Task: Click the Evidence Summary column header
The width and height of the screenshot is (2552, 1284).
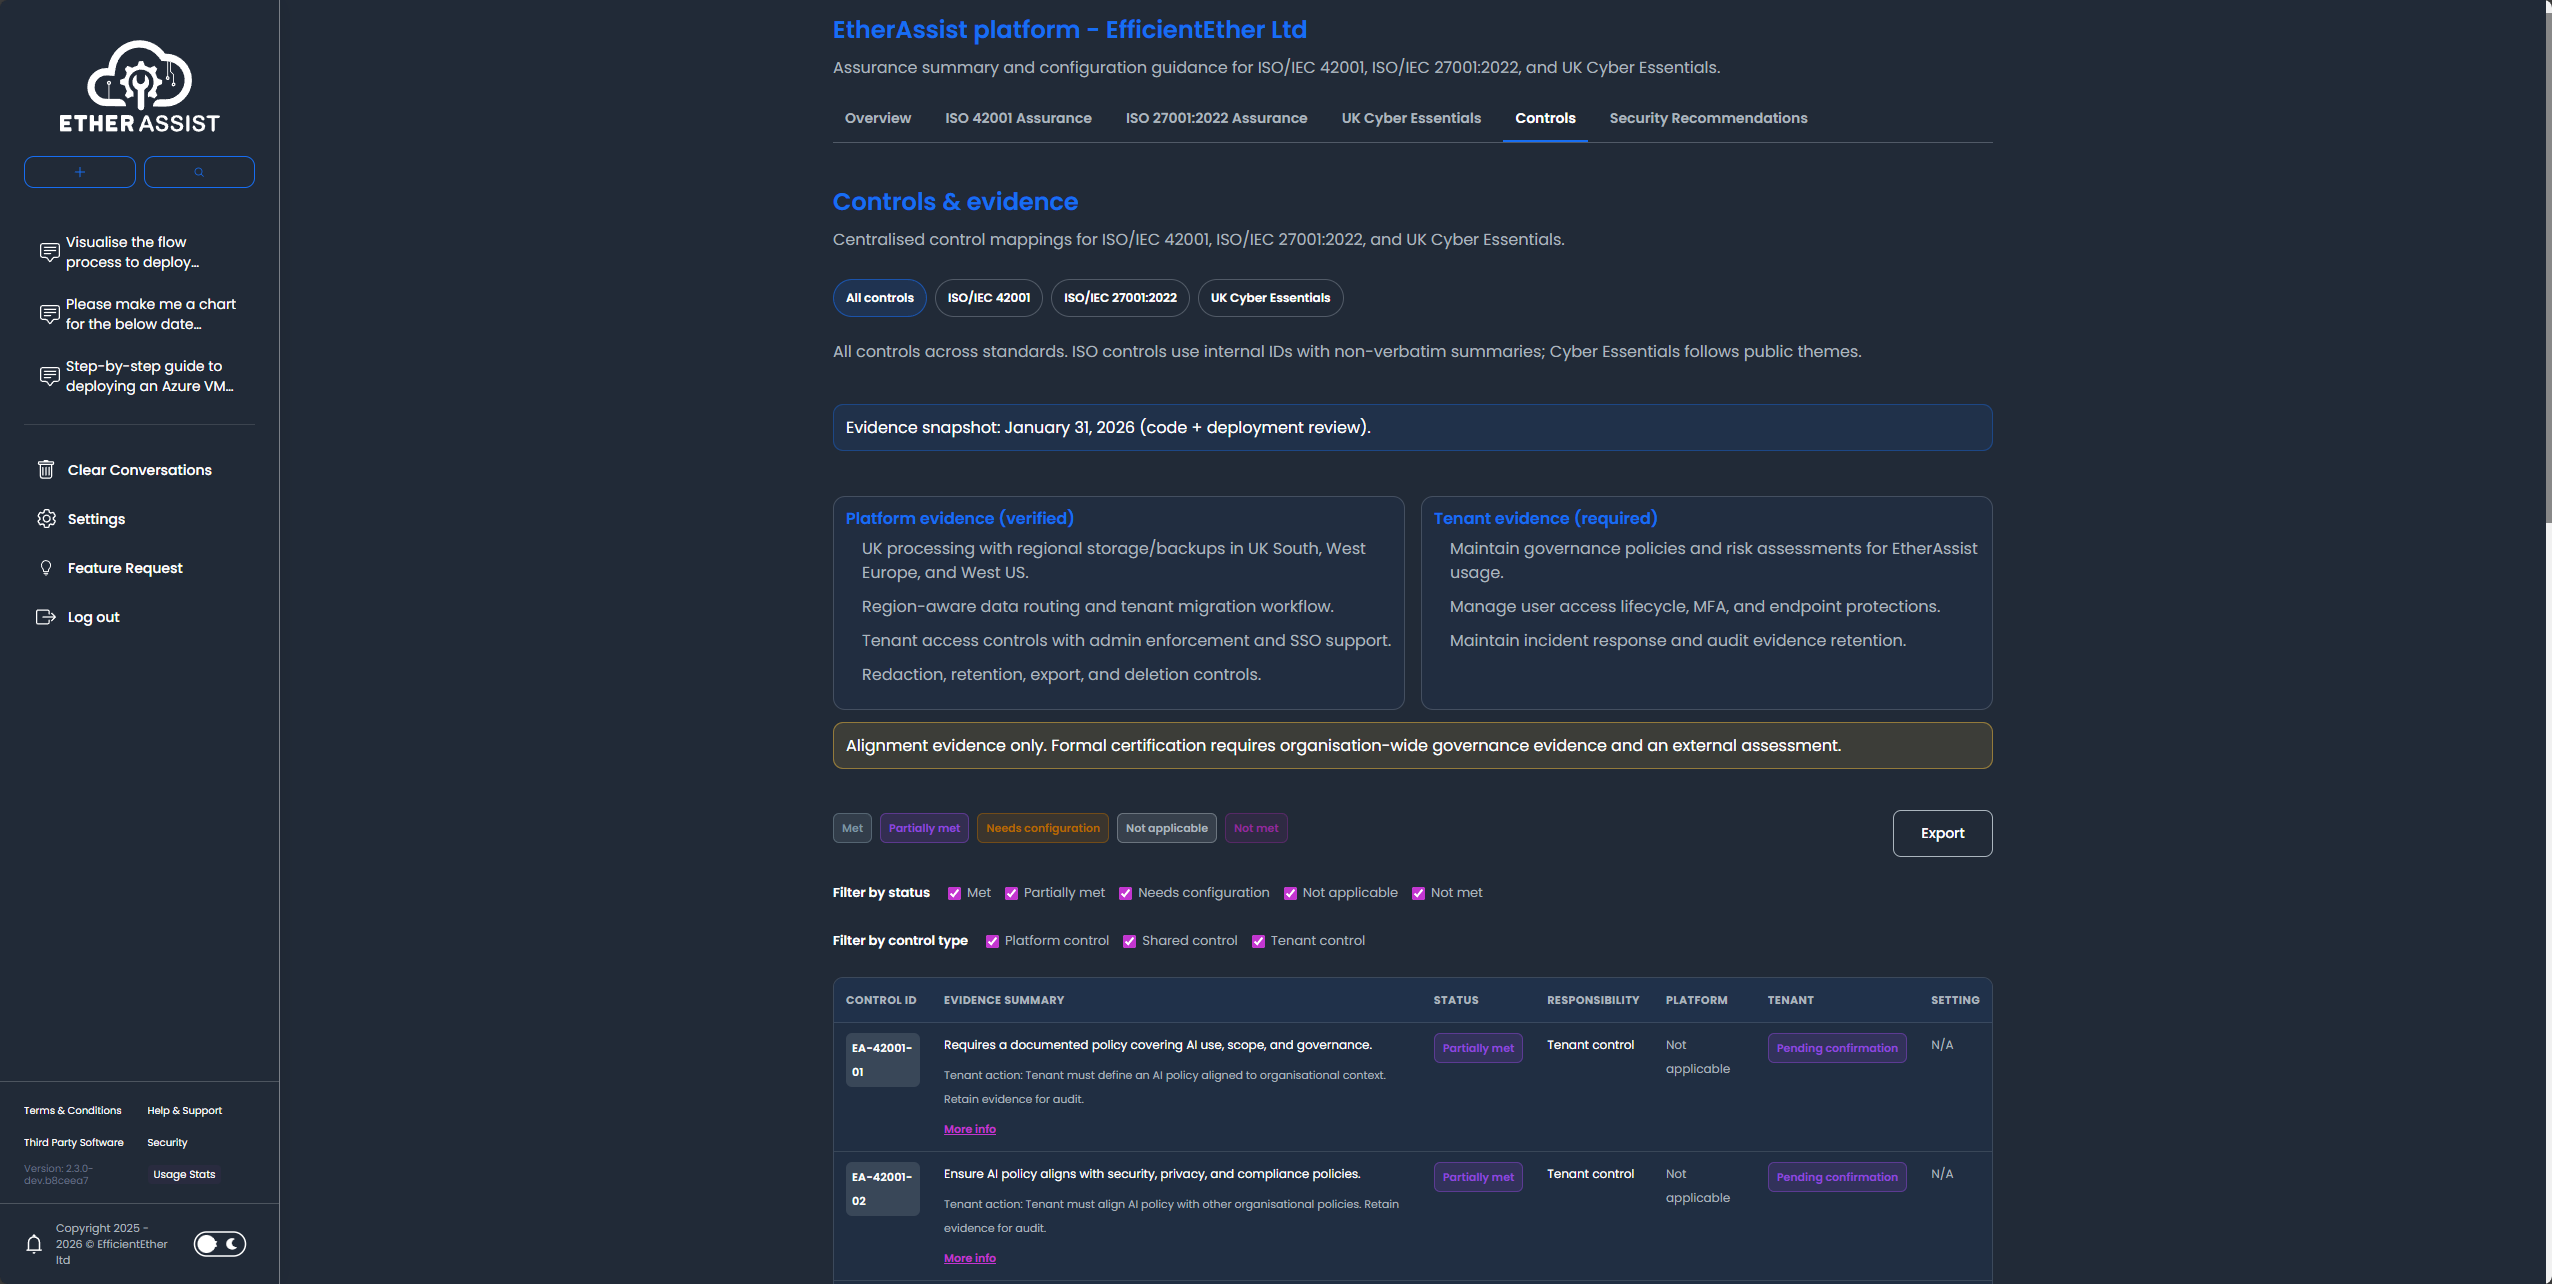Action: [1004, 1000]
